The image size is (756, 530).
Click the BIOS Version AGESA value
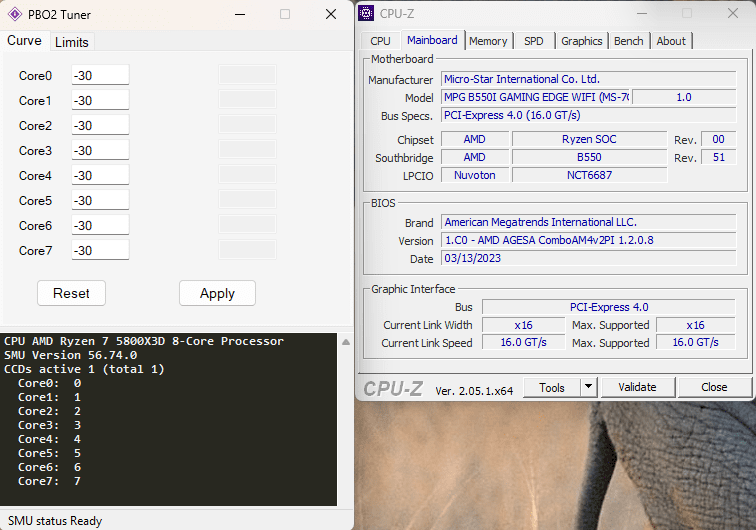pos(589,240)
